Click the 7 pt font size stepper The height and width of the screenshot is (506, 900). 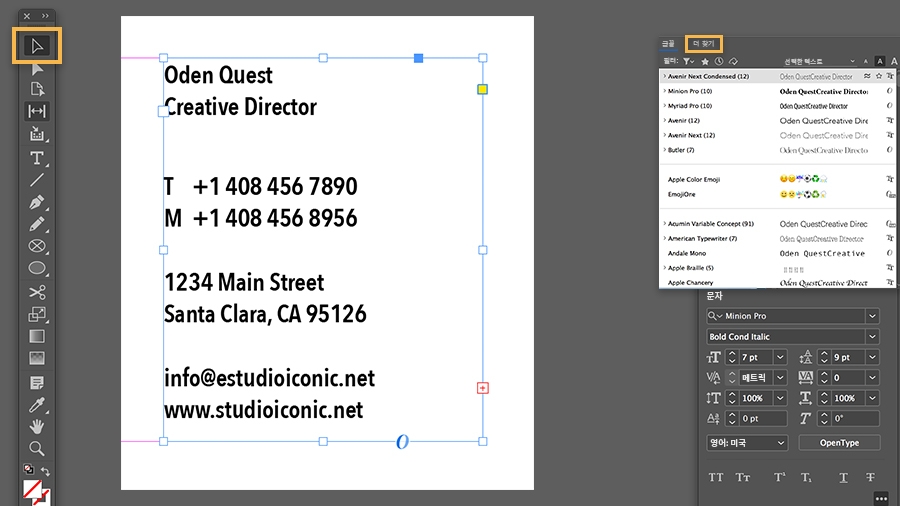(x=731, y=357)
